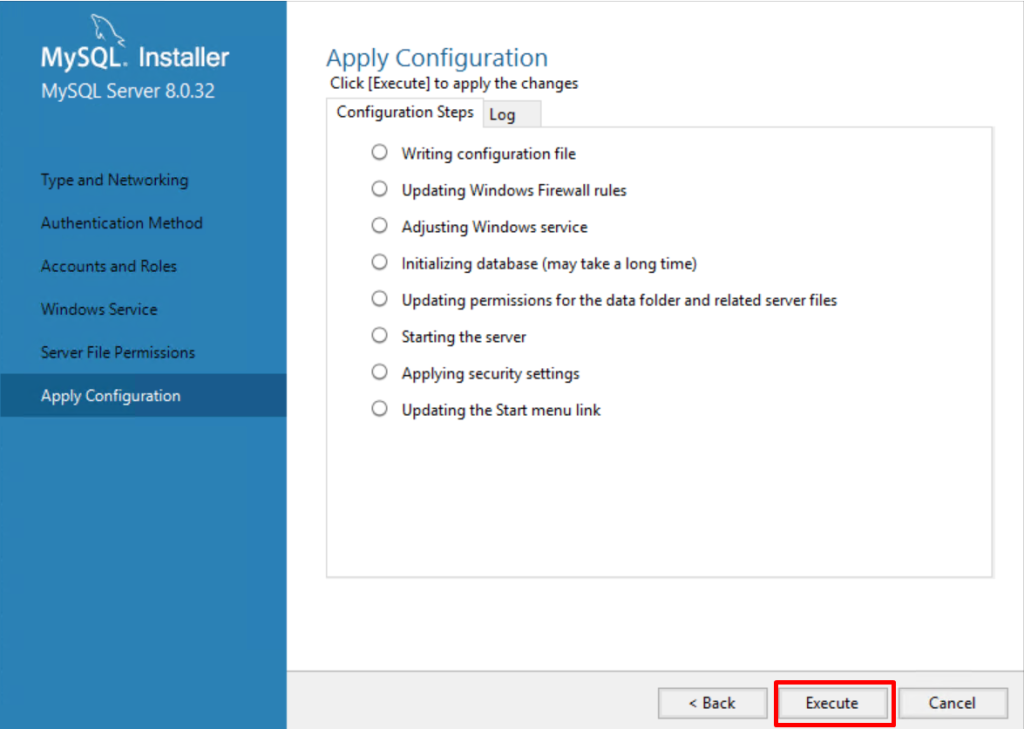Viewport: 1024px width, 729px height.
Task: Open Accounts and Roles step in sidebar
Action: coord(108,266)
